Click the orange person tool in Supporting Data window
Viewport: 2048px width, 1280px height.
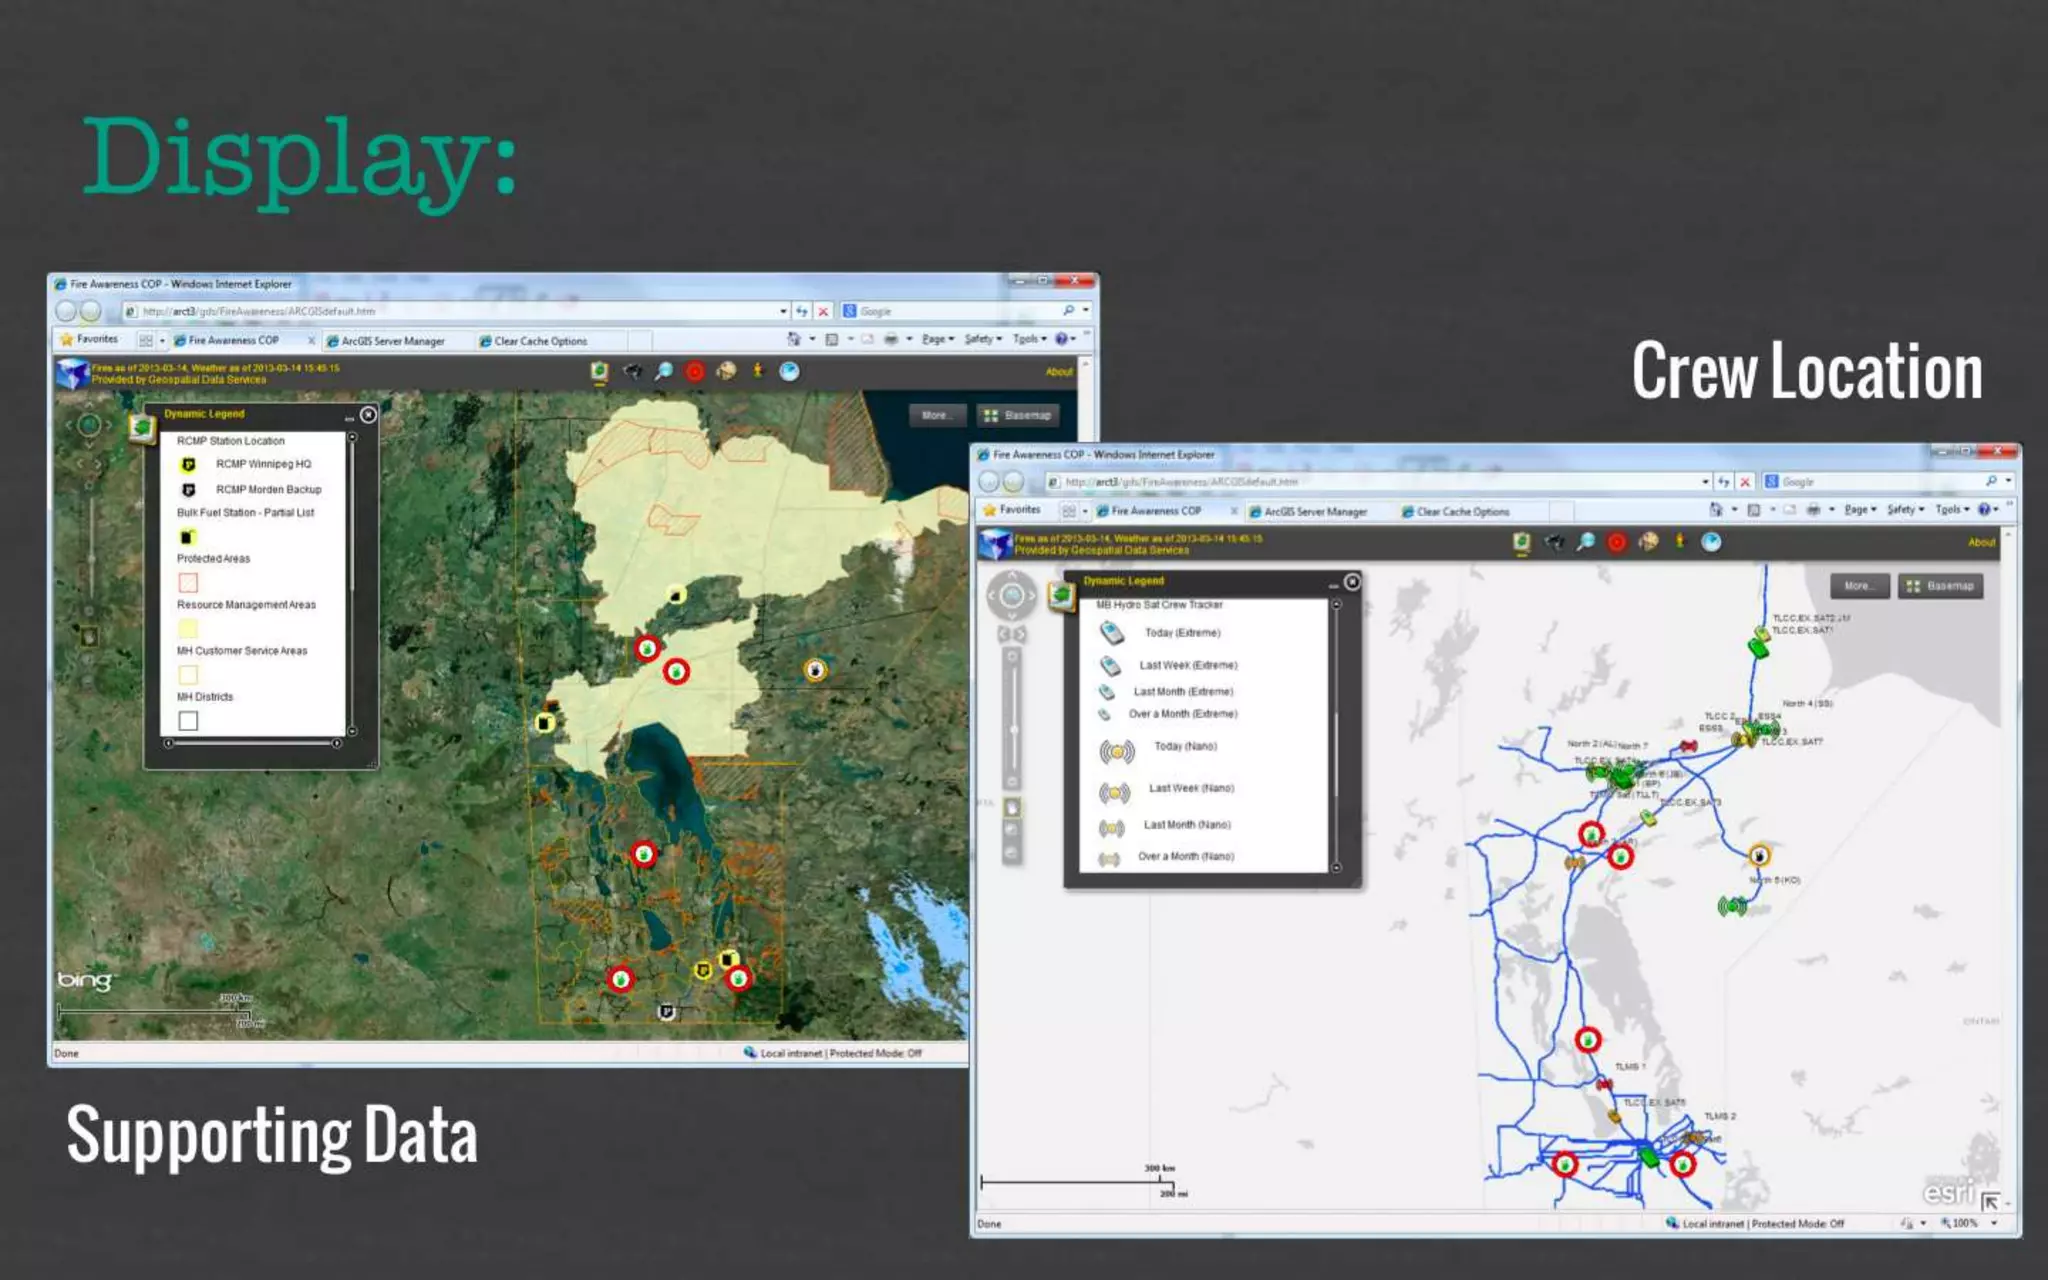758,371
